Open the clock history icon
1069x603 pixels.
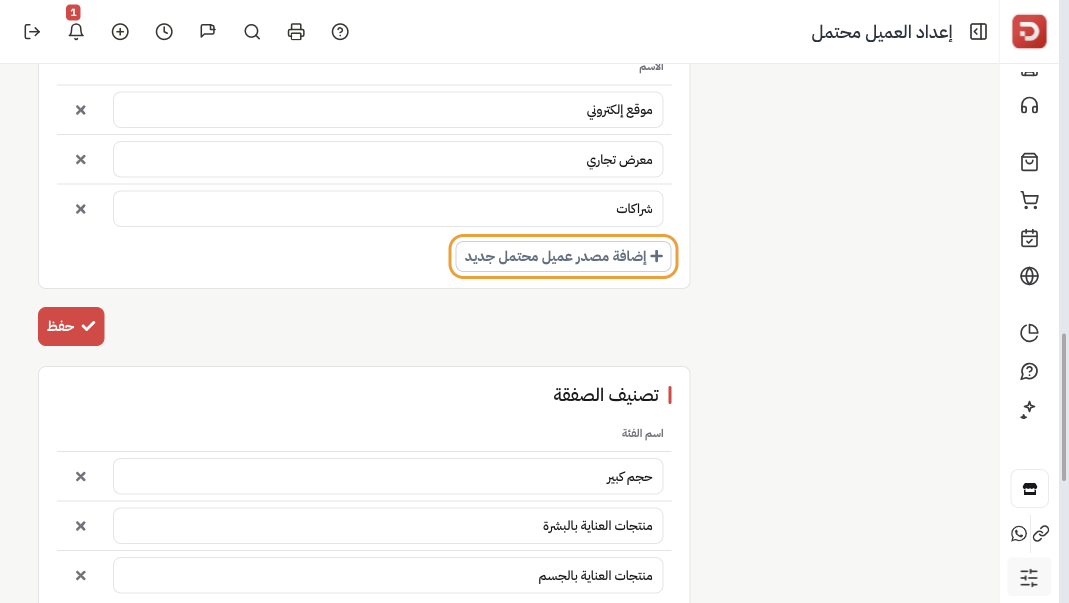click(x=164, y=32)
